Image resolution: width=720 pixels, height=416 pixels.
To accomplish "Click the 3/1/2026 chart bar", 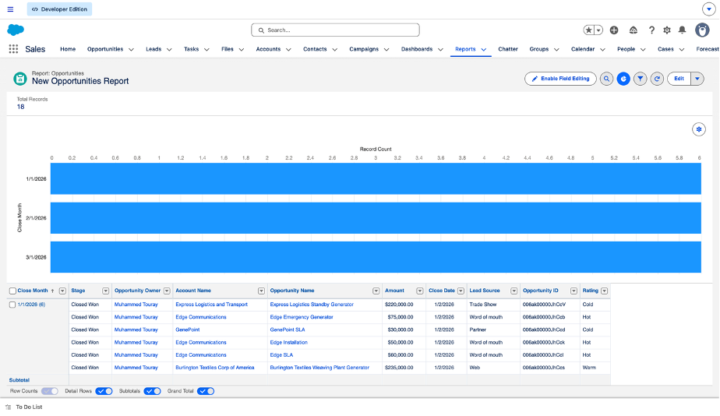I will click(x=376, y=257).
